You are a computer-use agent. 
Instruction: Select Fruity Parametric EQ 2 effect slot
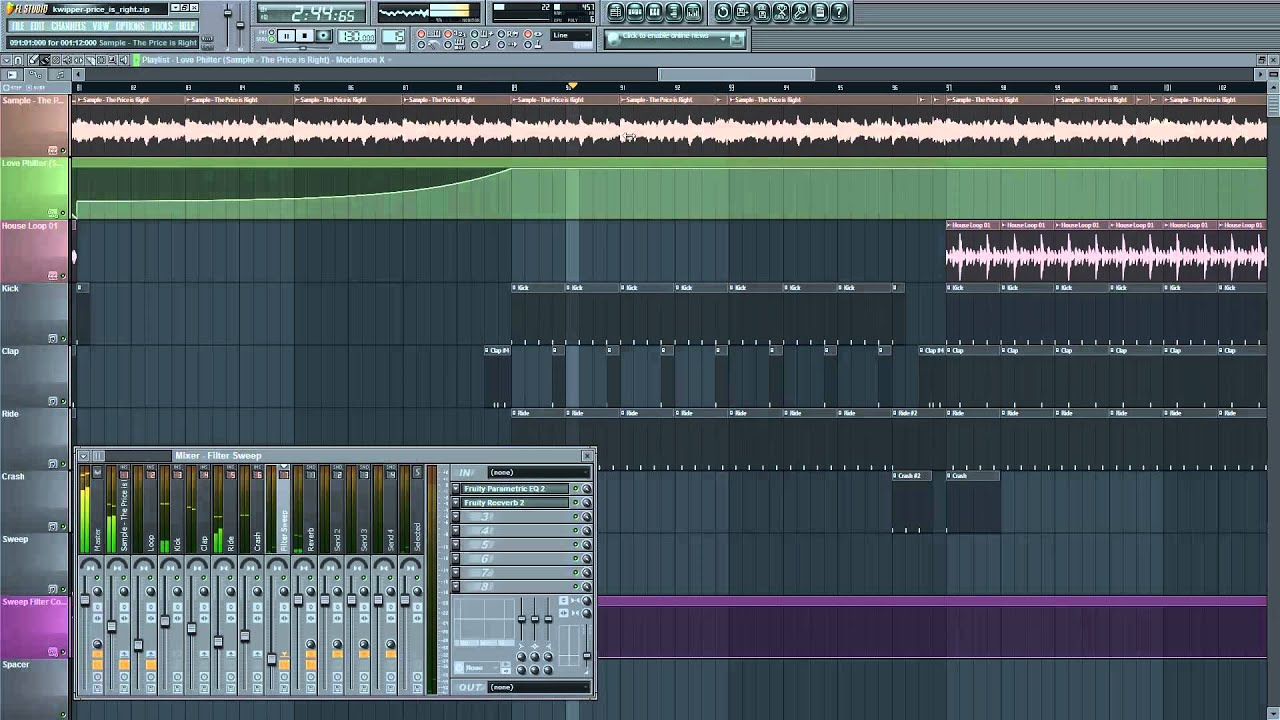pyautogui.click(x=516, y=488)
